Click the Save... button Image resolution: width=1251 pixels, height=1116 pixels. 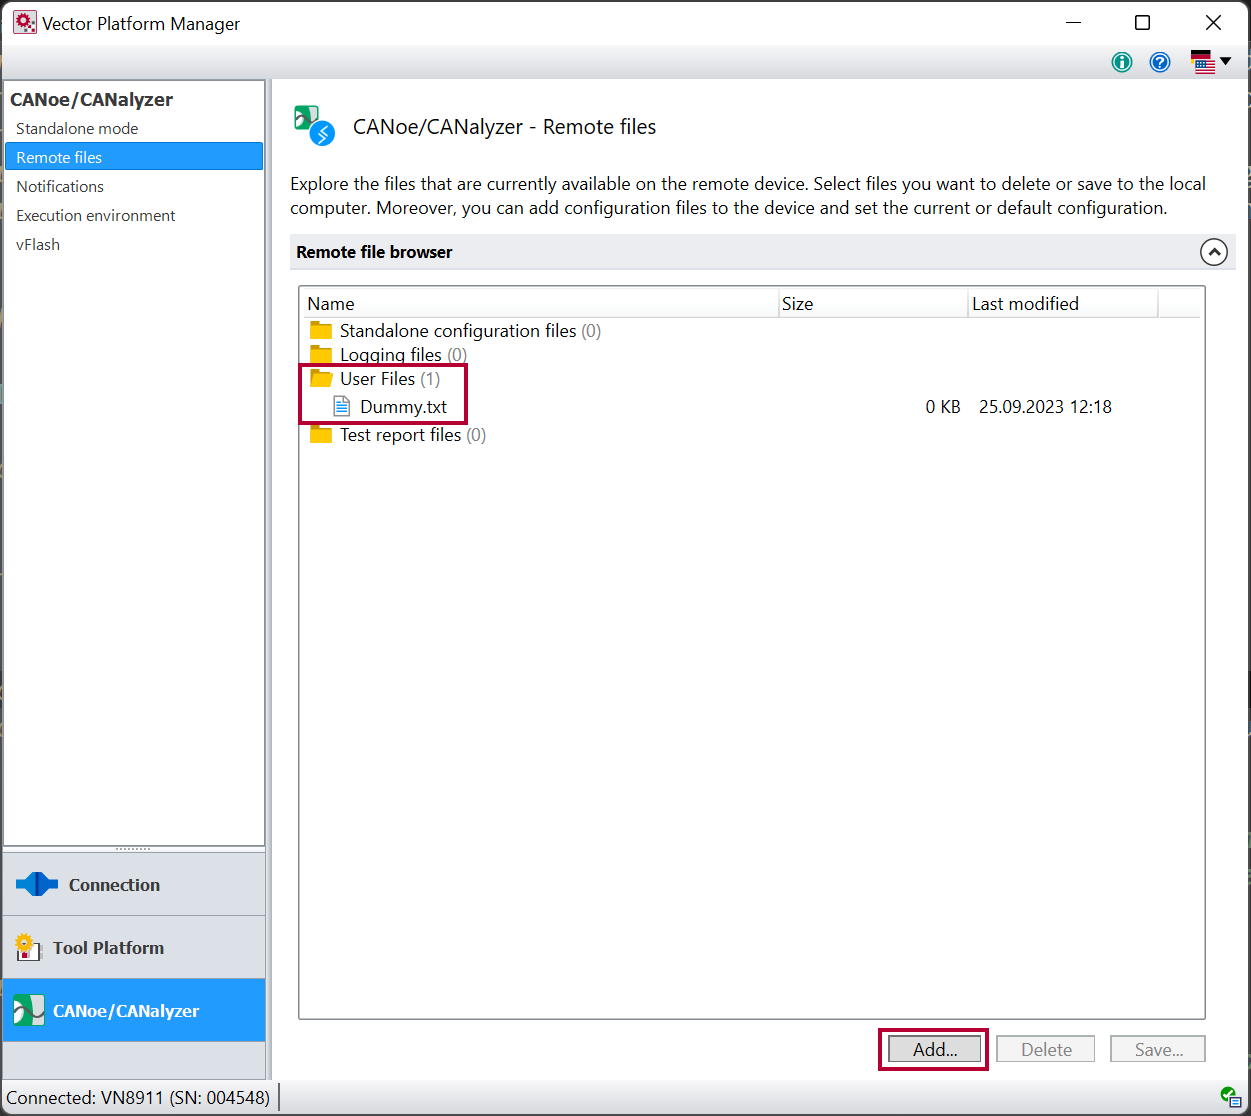pos(1158,1049)
